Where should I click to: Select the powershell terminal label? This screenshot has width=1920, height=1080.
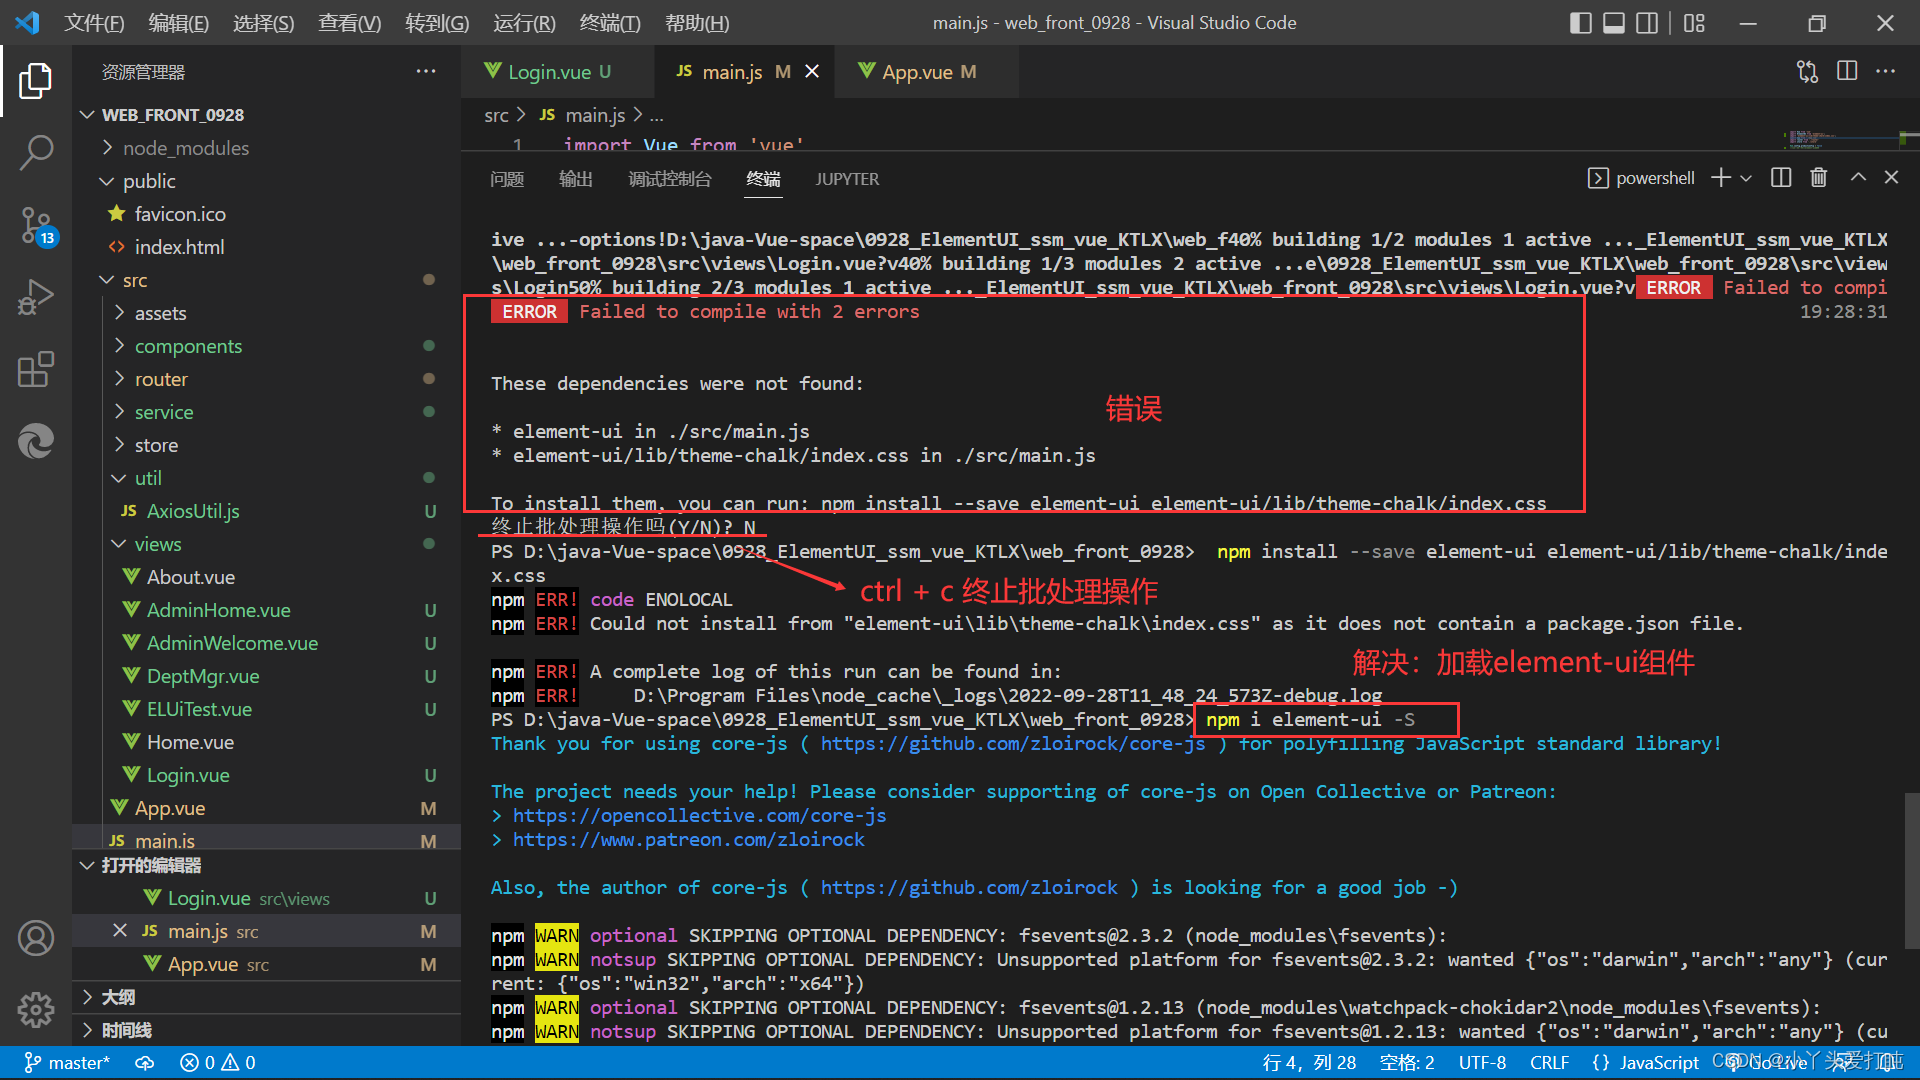pyautogui.click(x=1642, y=178)
